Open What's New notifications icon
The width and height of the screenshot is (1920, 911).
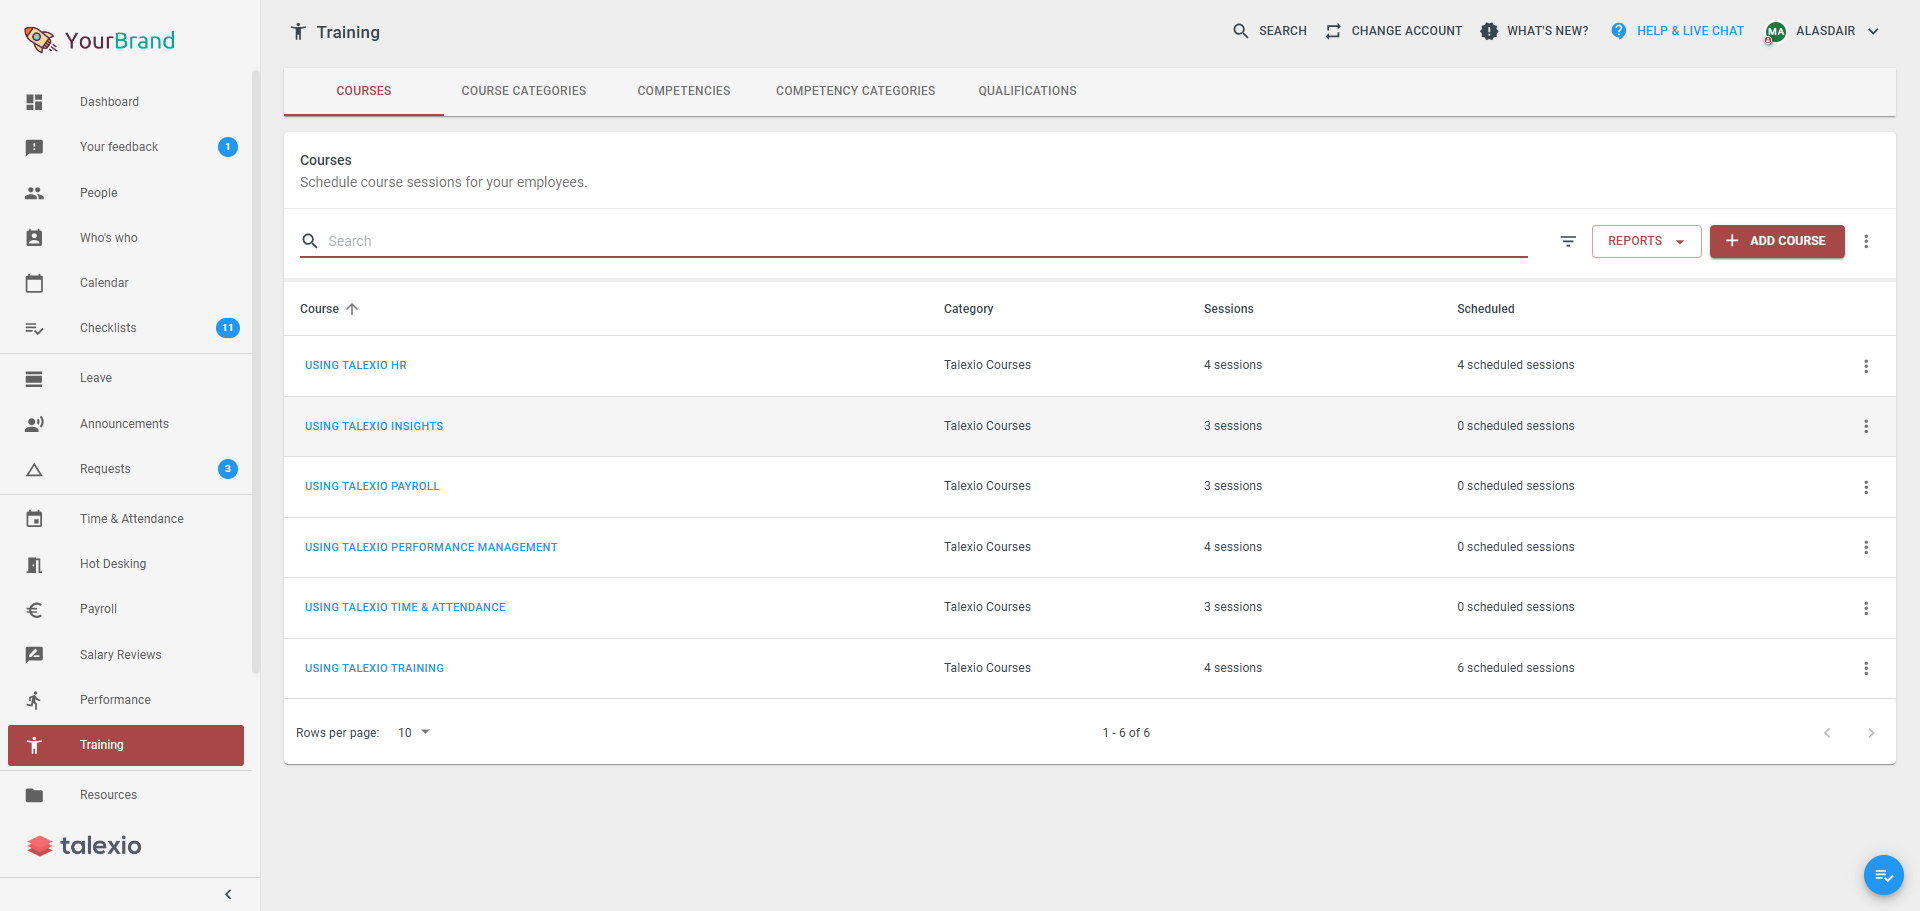pos(1489,31)
